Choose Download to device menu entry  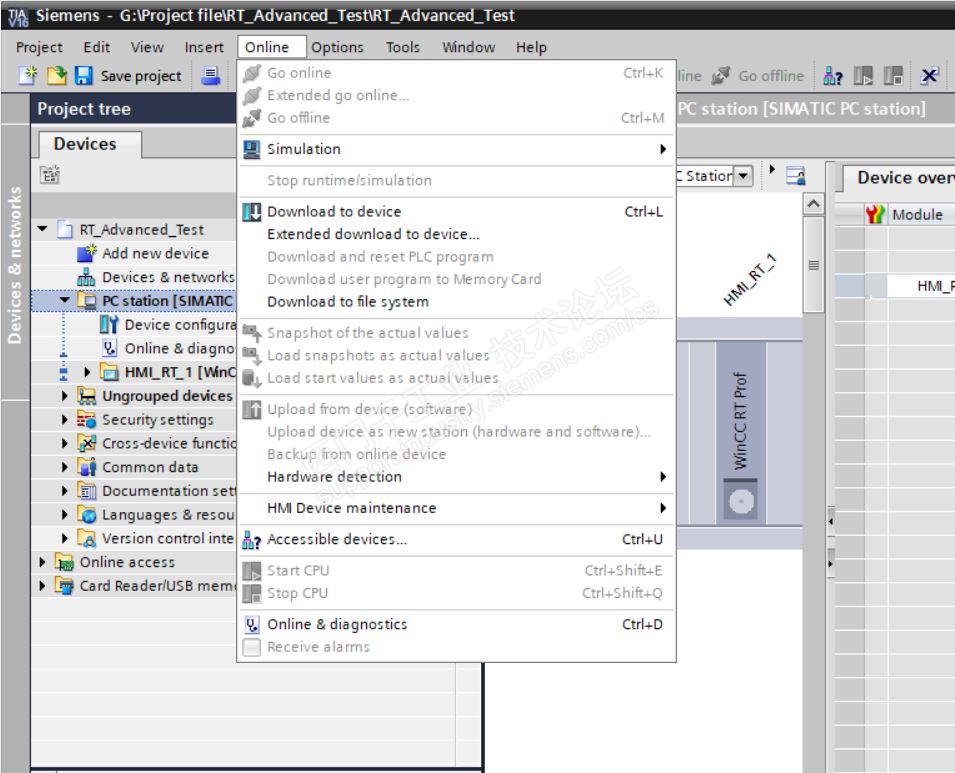[x=456, y=211]
